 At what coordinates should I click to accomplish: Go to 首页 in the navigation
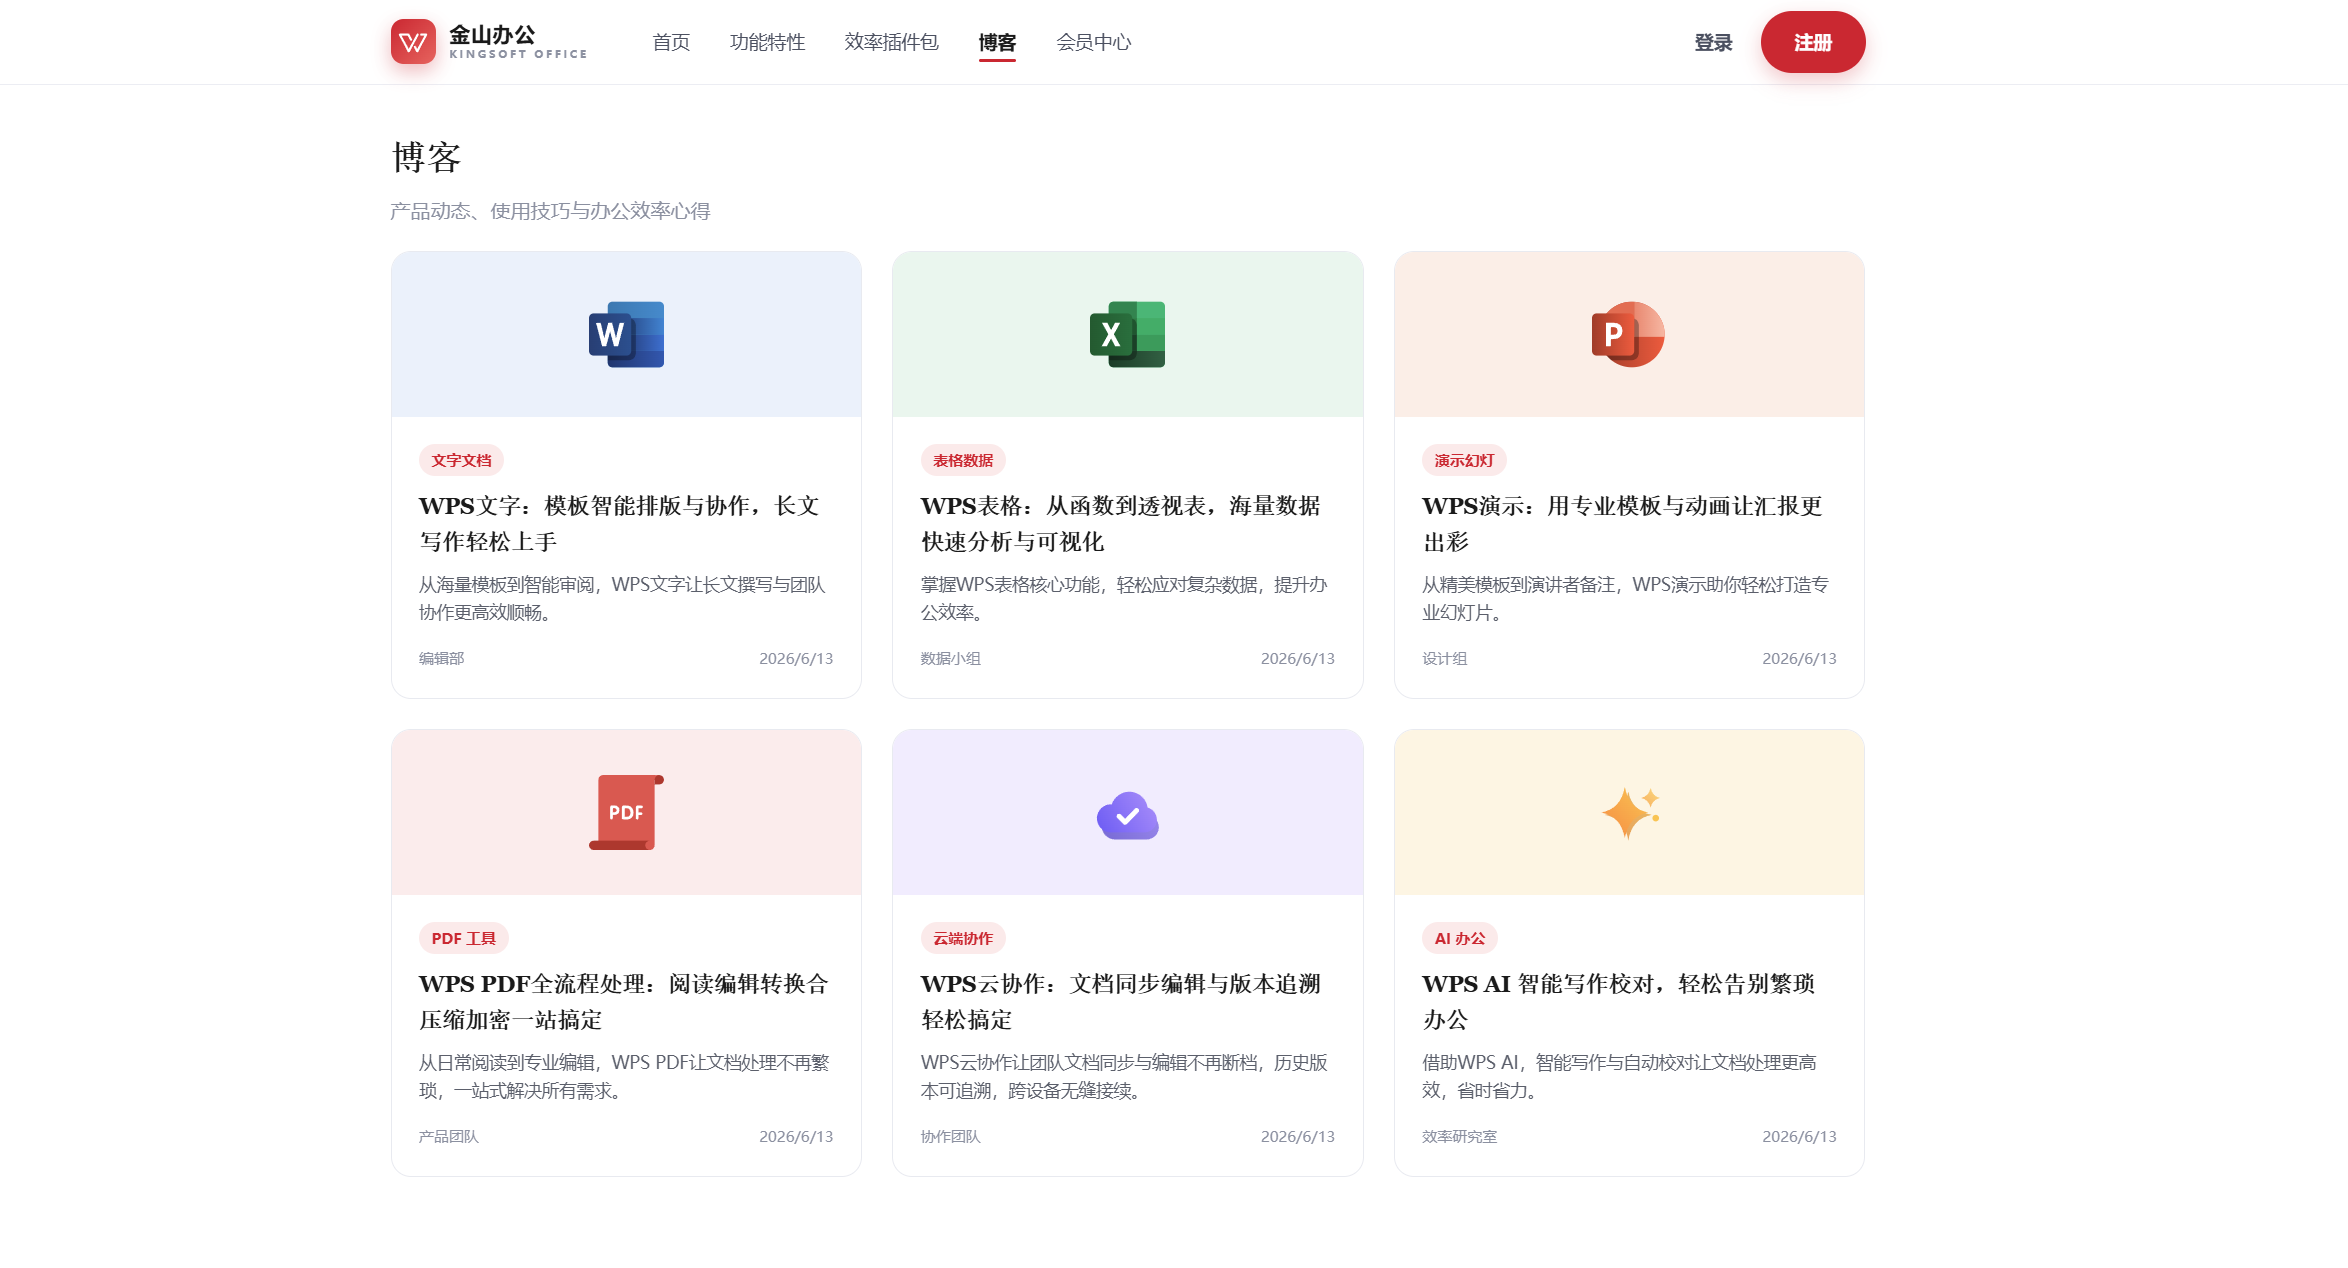671,42
